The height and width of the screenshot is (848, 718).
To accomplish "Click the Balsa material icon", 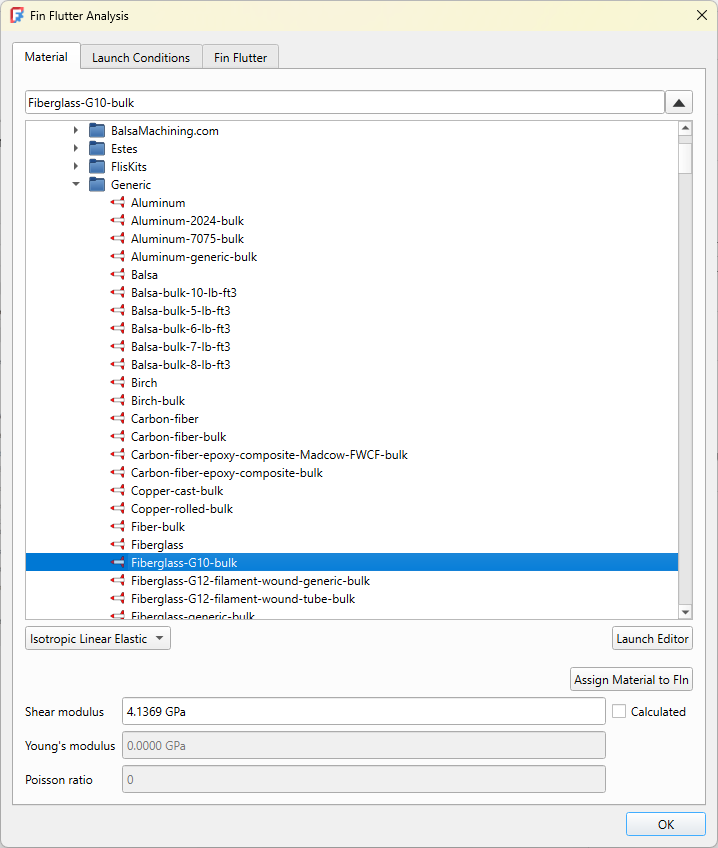I will 117,275.
